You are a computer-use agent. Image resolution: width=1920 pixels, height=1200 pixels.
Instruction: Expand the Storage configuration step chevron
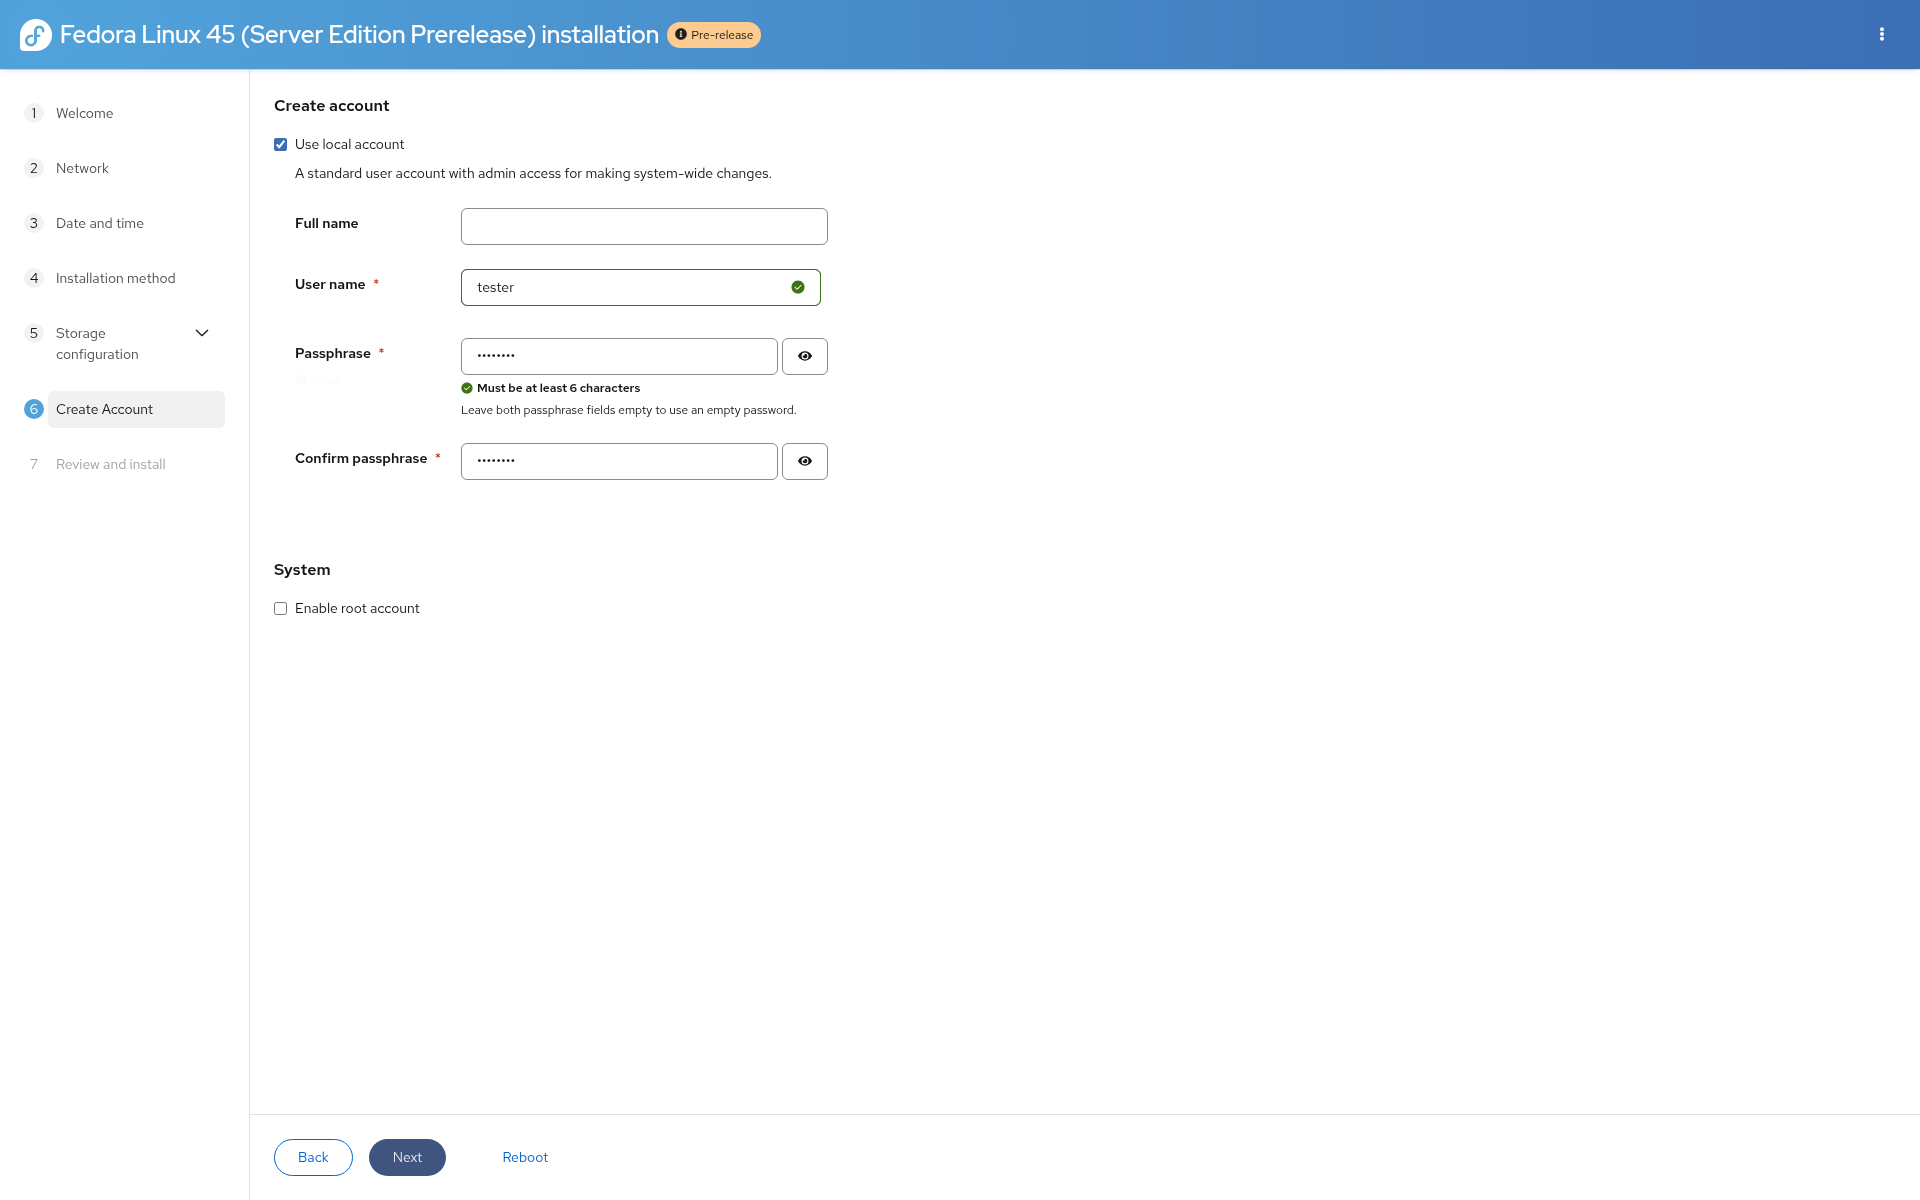pos(202,333)
